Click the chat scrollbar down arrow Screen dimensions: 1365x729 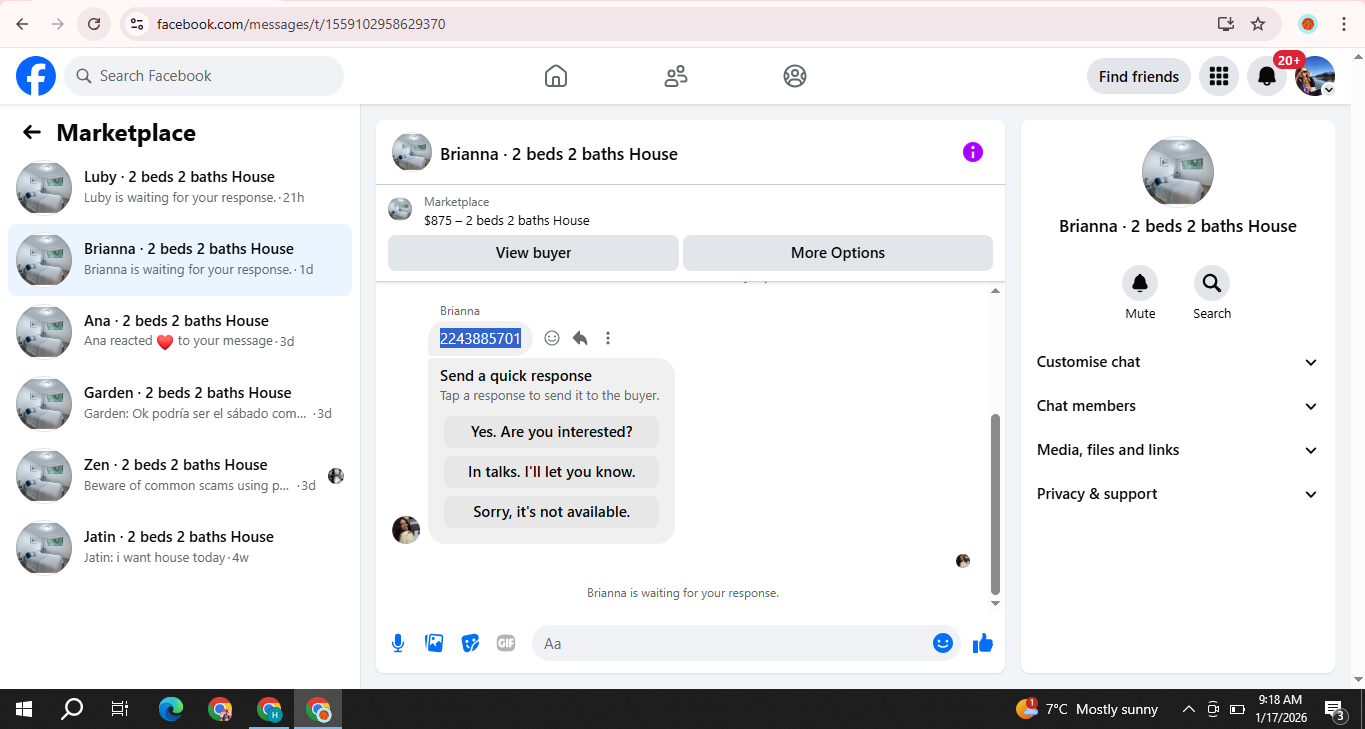tap(995, 603)
